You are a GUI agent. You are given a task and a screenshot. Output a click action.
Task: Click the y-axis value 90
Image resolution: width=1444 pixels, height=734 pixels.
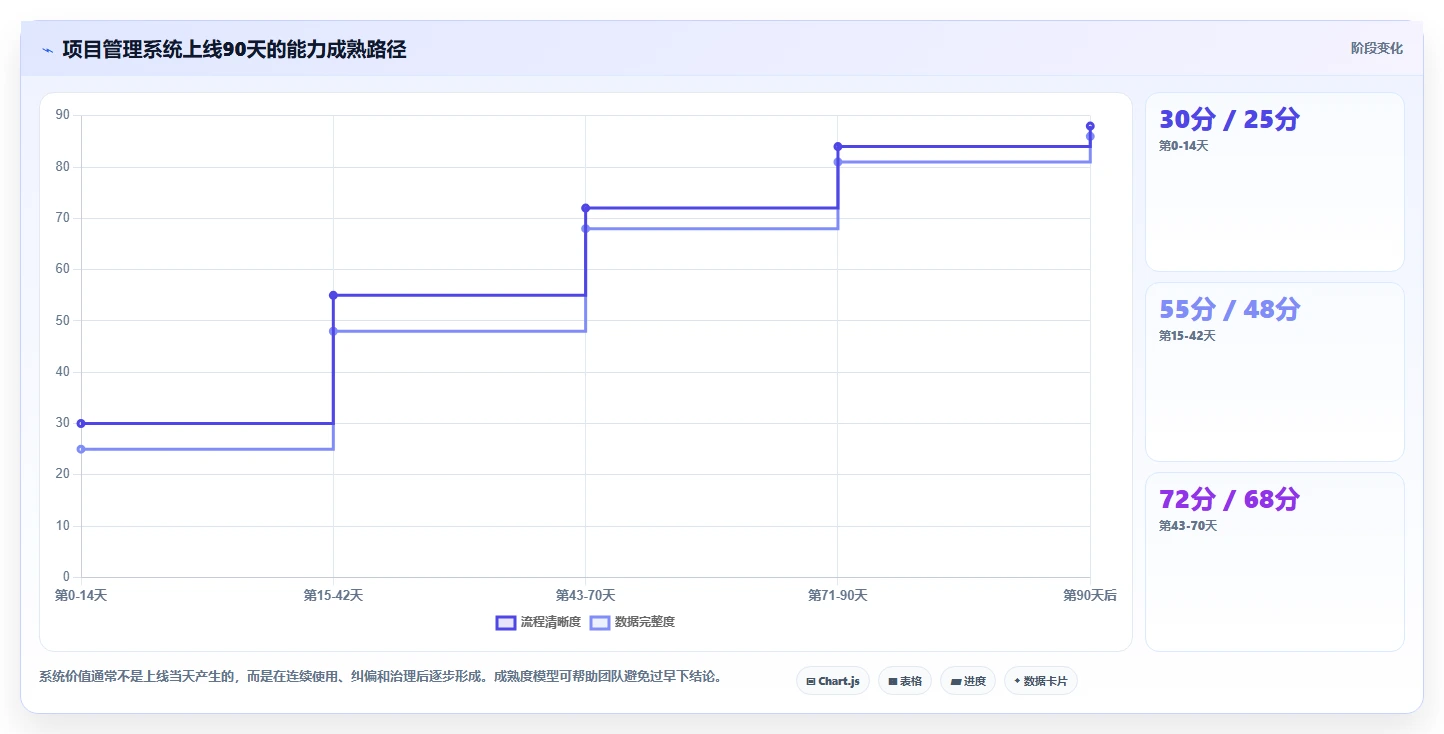[x=63, y=115]
